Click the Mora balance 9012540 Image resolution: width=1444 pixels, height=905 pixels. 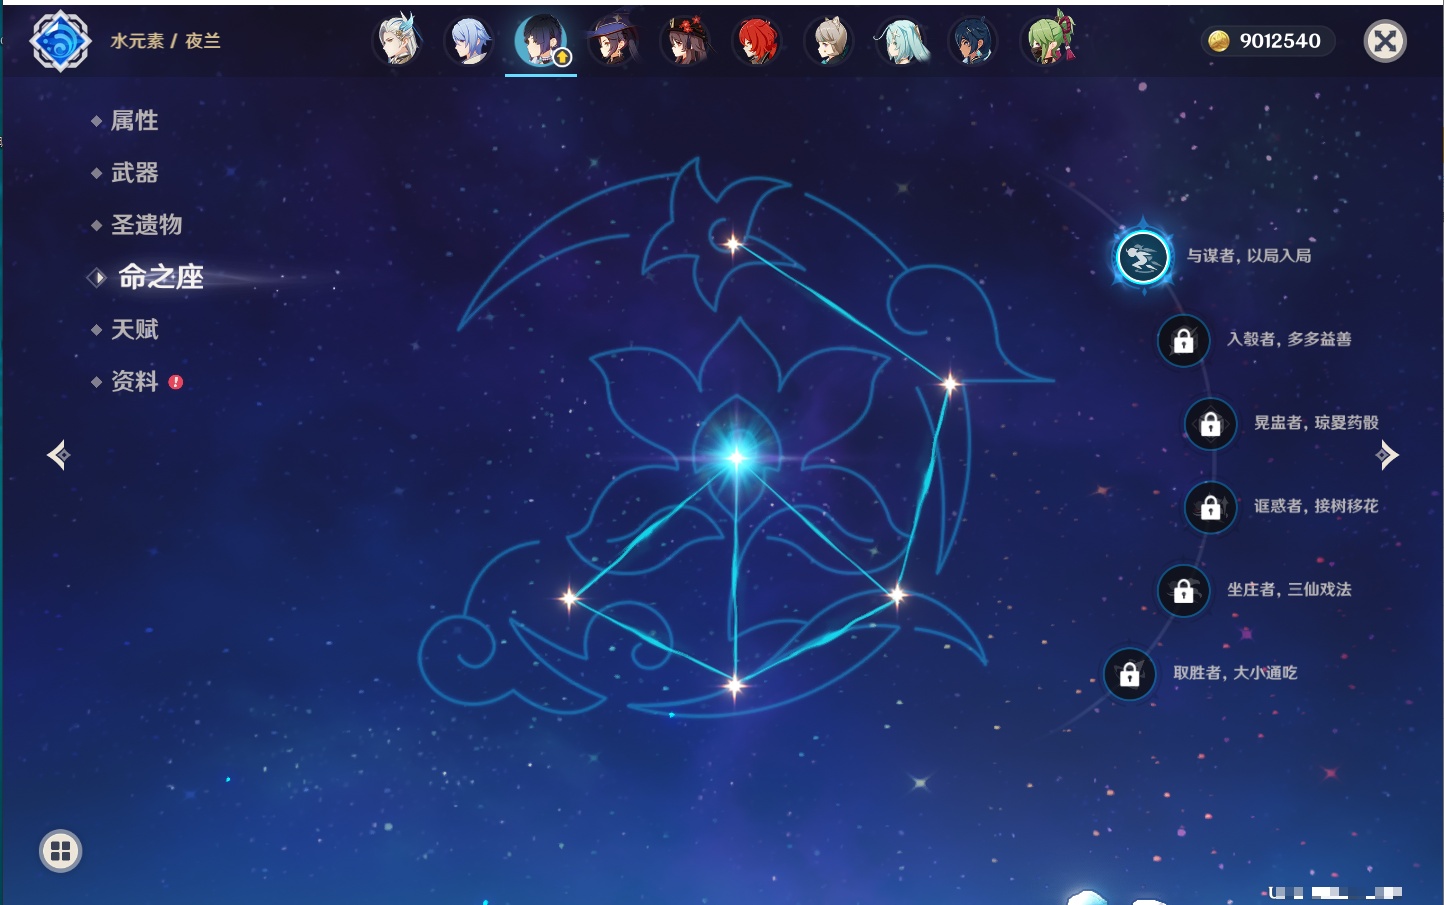click(1280, 41)
